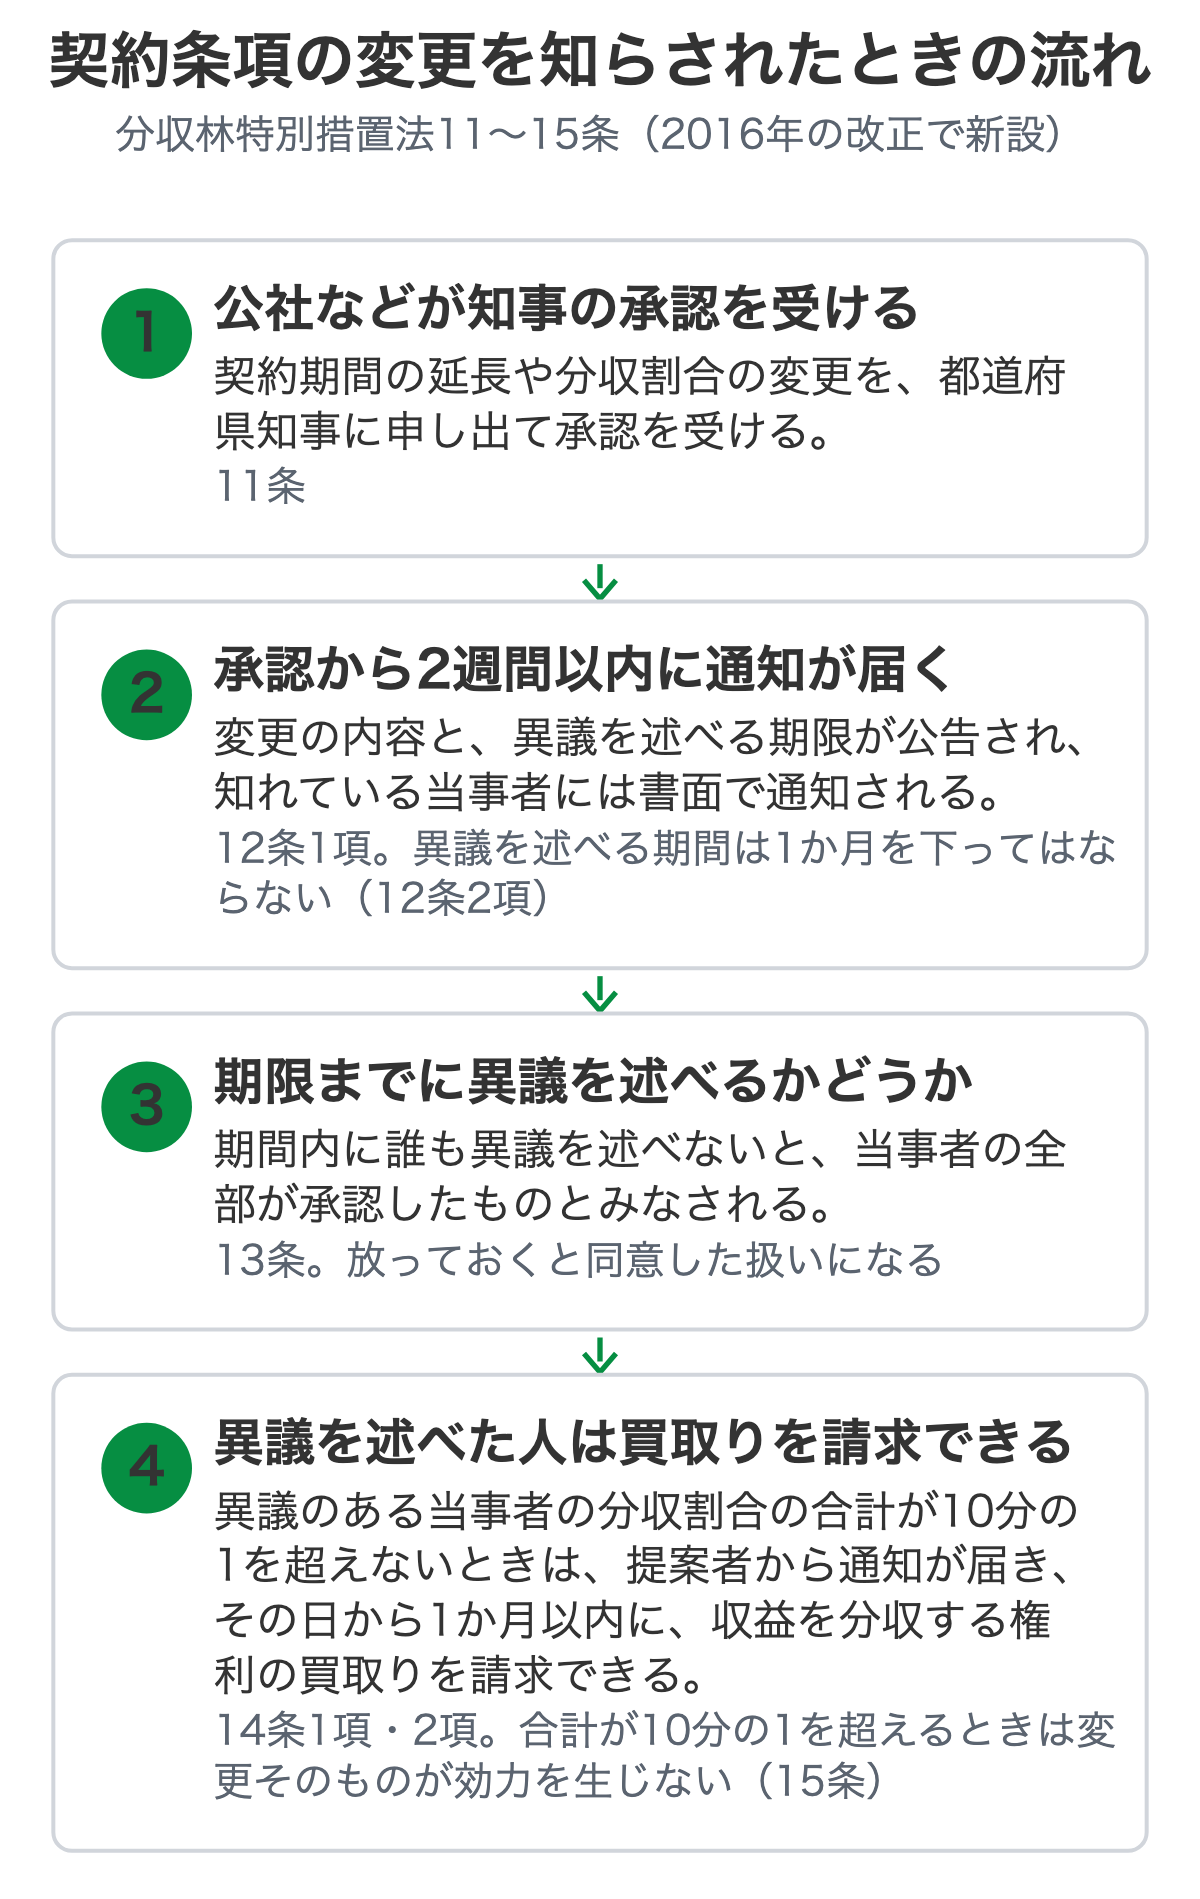Click the arrow between steps 1 and 2

[600, 581]
